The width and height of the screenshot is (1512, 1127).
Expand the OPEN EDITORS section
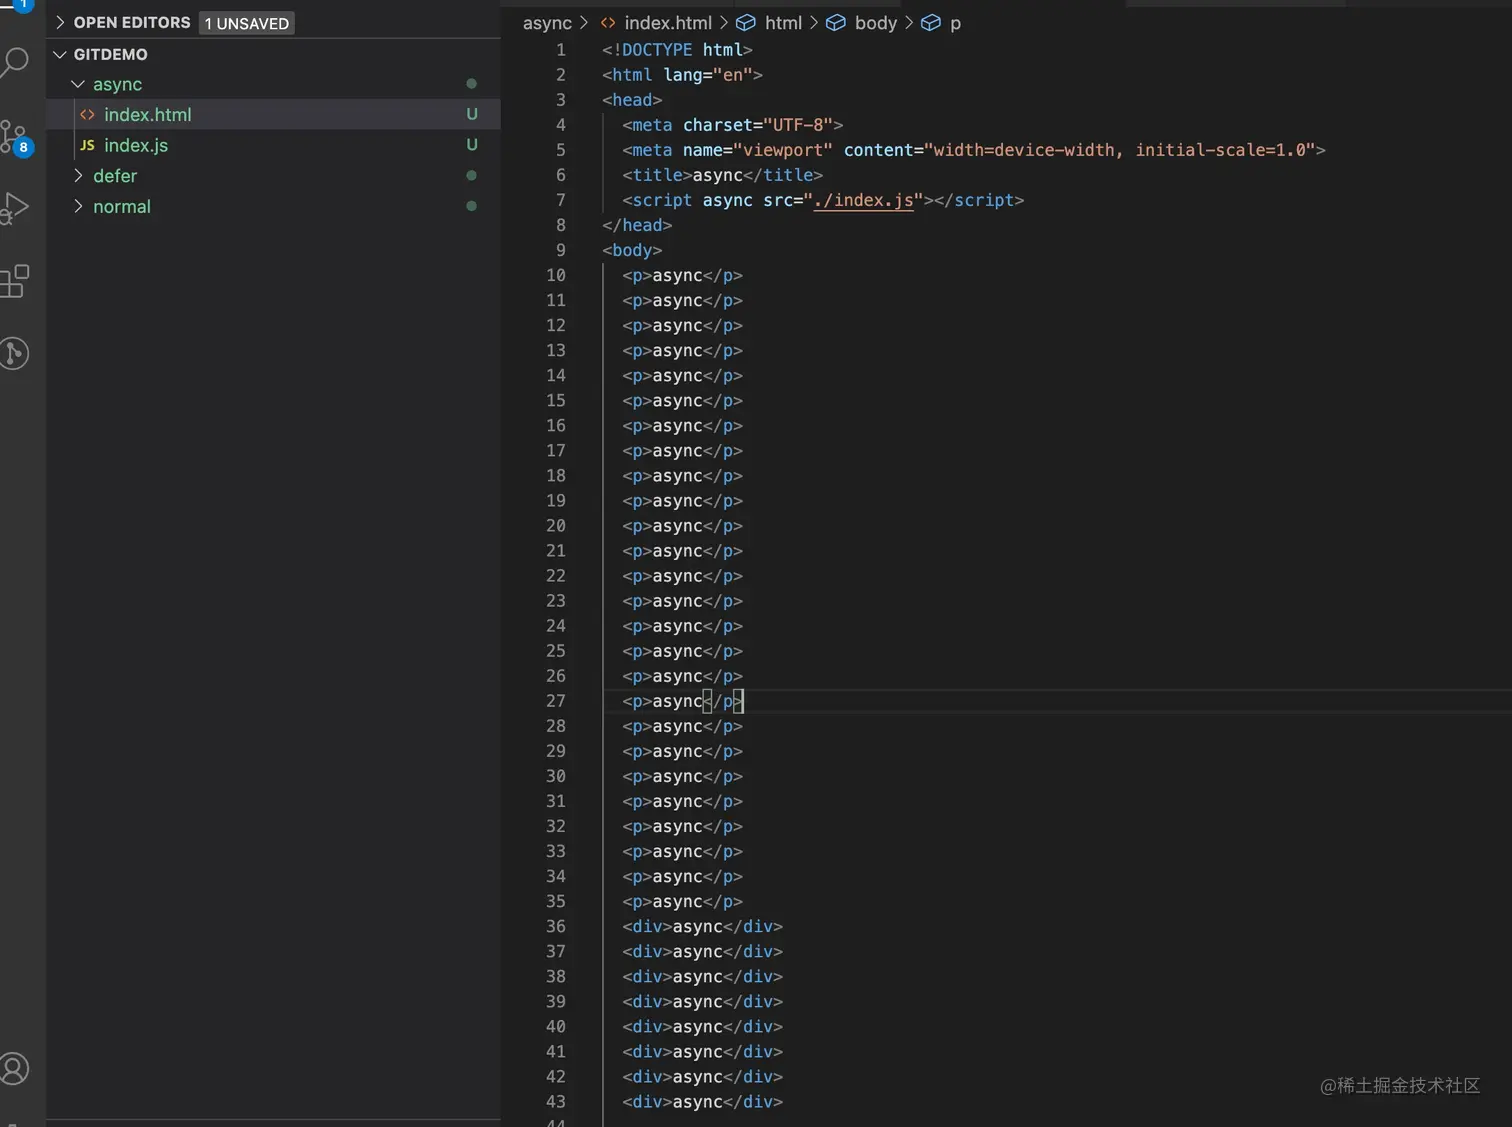click(60, 22)
